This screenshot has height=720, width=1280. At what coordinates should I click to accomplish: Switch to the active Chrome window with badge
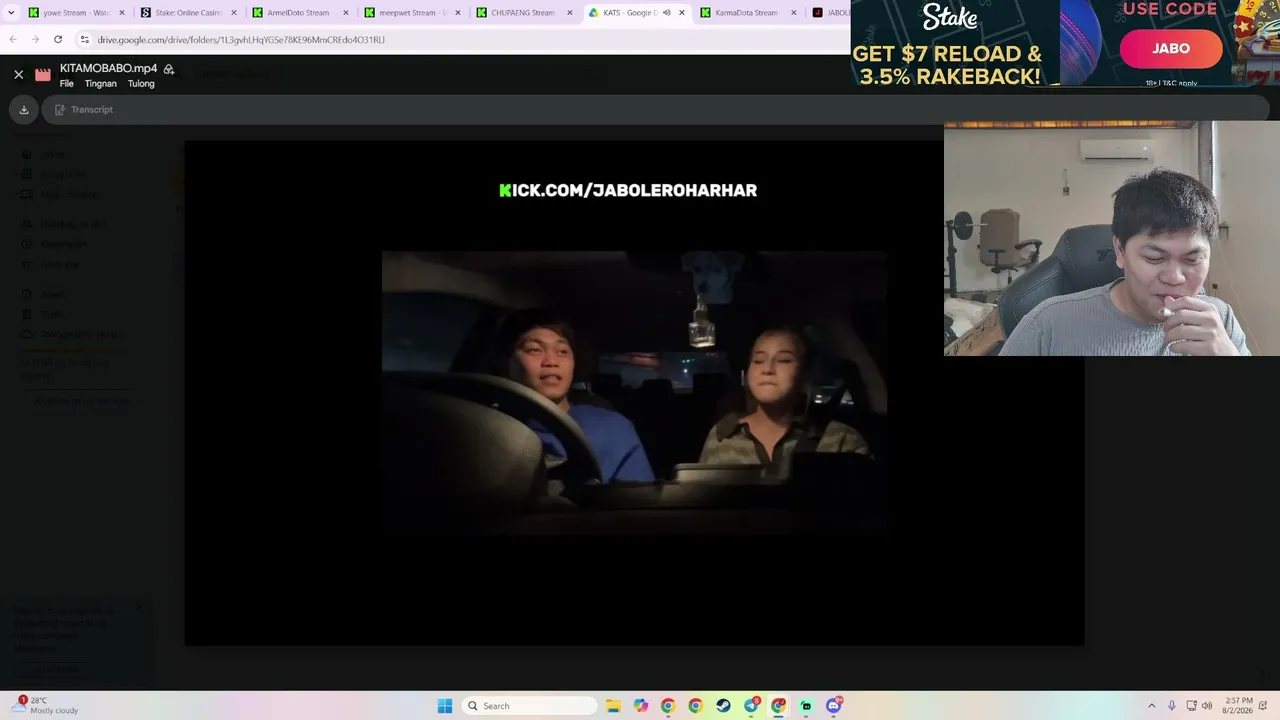tap(778, 706)
